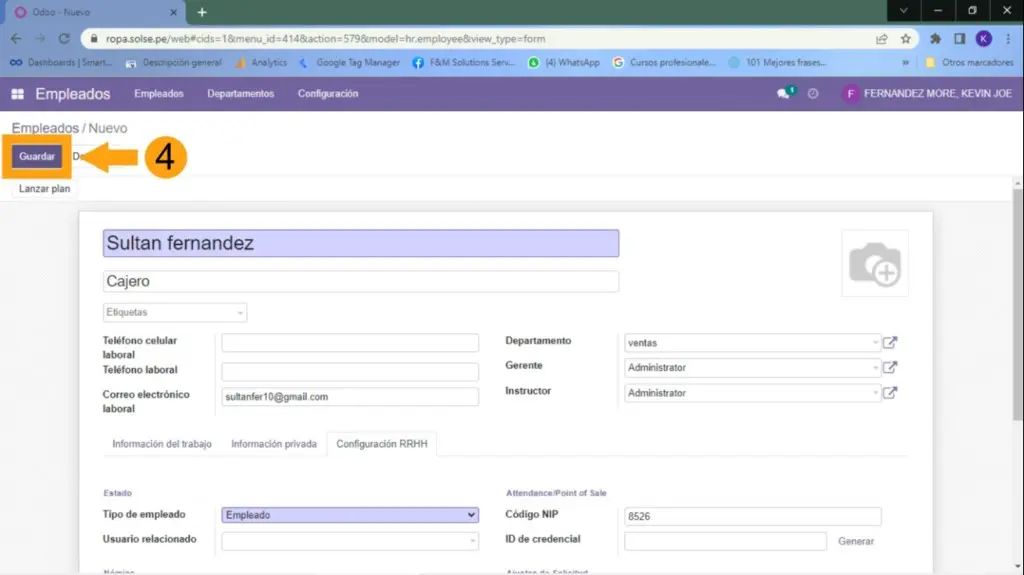Switch to Información privada tab

274,444
